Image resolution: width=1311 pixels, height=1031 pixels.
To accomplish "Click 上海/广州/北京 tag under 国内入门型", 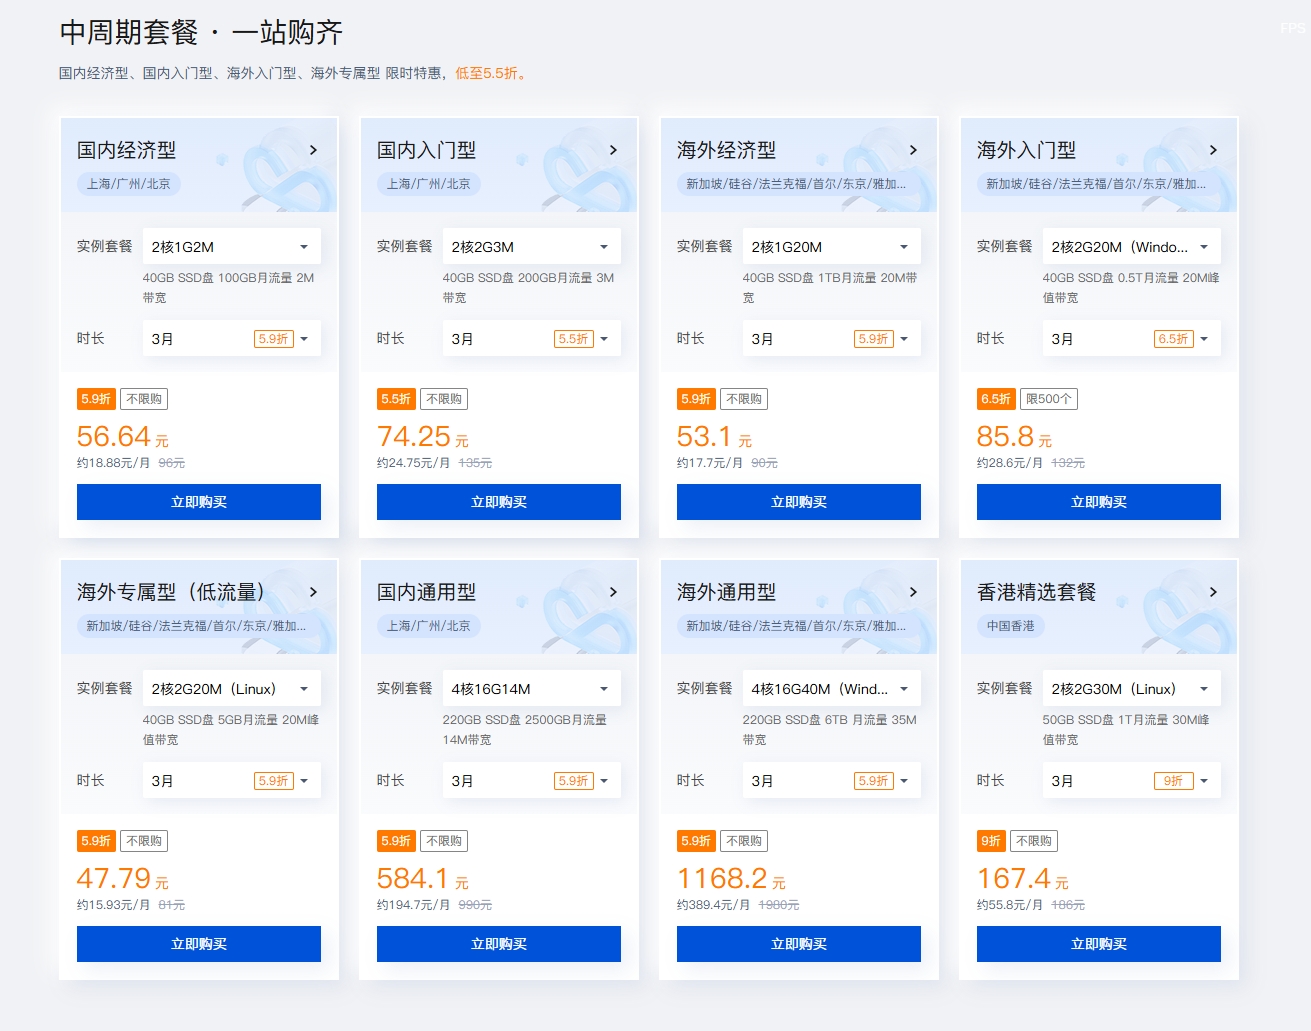I will 428,184.
